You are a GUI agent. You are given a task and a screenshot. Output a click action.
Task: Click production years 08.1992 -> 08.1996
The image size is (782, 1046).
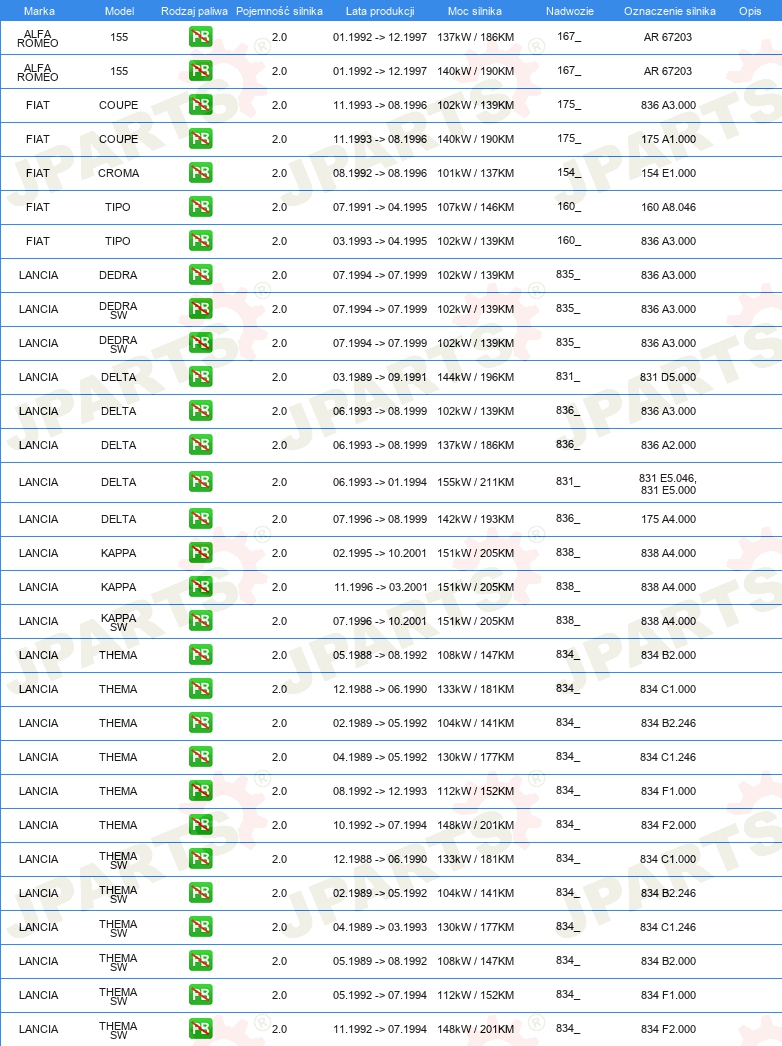point(380,173)
